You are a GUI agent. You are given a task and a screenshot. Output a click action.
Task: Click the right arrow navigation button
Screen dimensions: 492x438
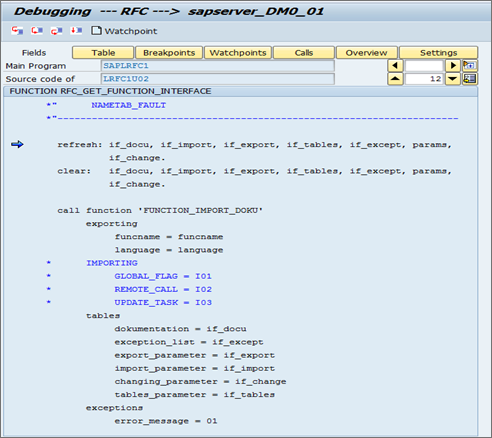(x=453, y=65)
